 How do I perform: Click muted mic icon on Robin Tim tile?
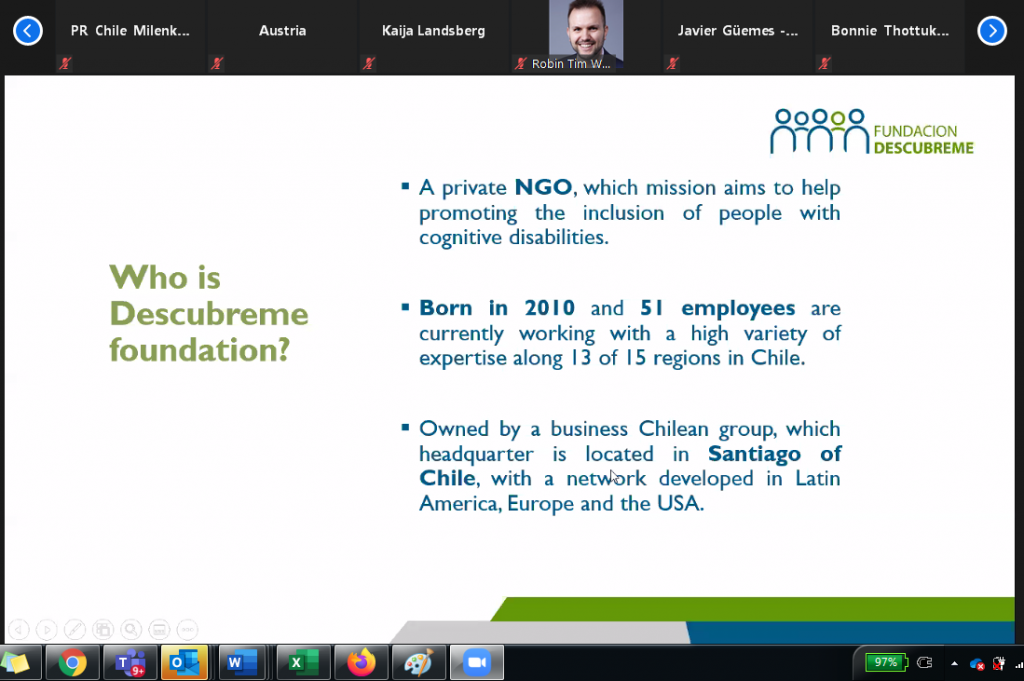(x=520, y=63)
